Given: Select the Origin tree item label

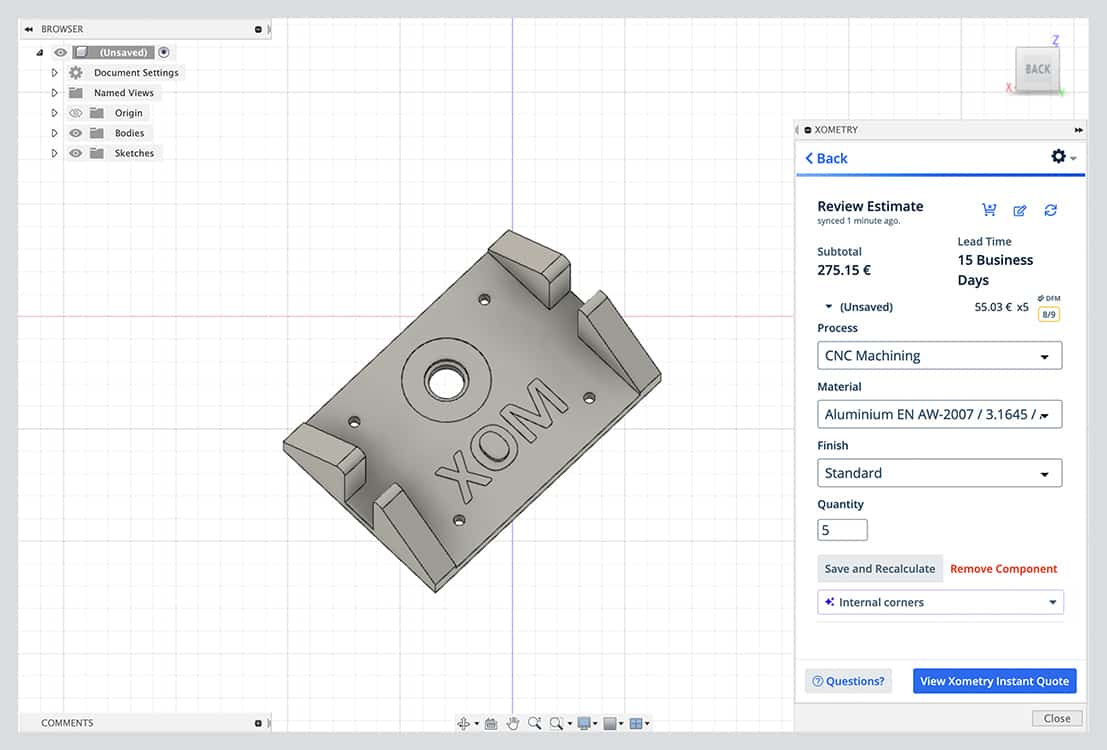Looking at the screenshot, I should [x=128, y=113].
